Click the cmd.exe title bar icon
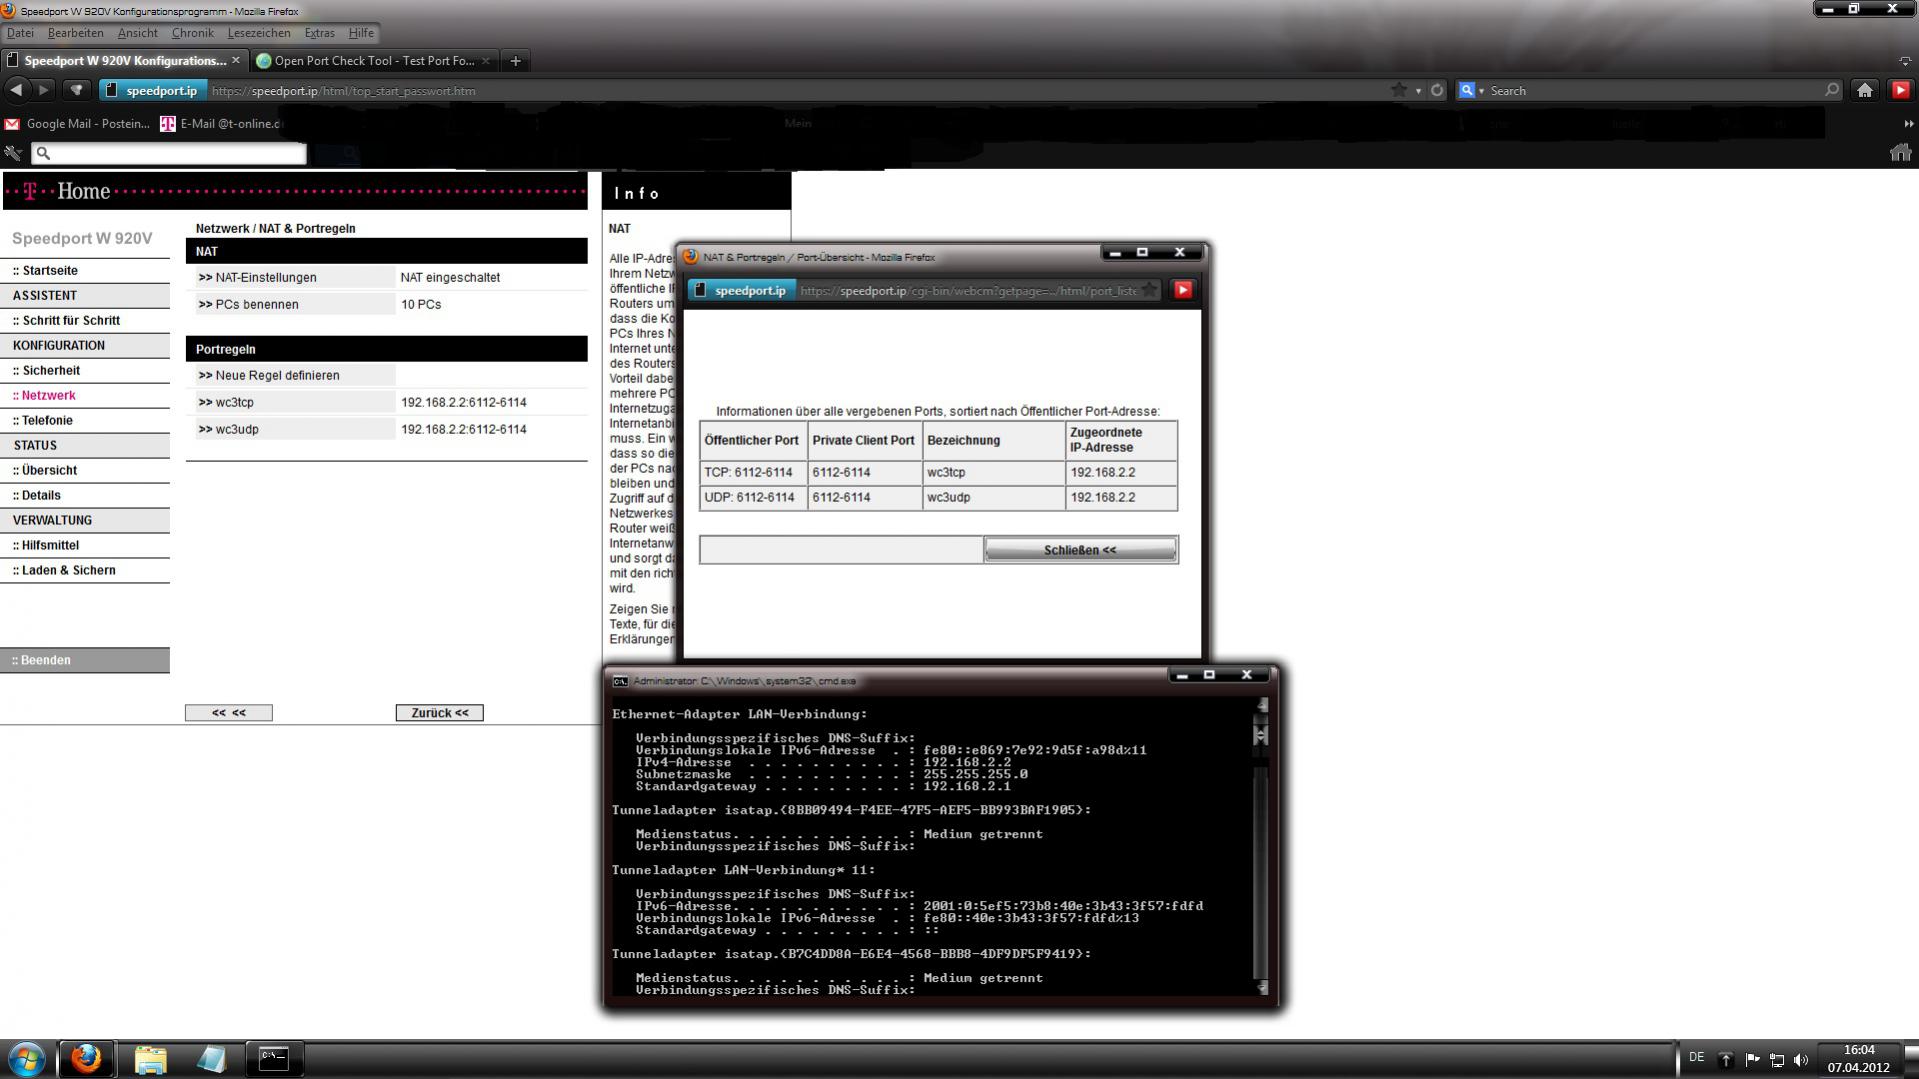This screenshot has width=1919, height=1079. click(x=620, y=681)
